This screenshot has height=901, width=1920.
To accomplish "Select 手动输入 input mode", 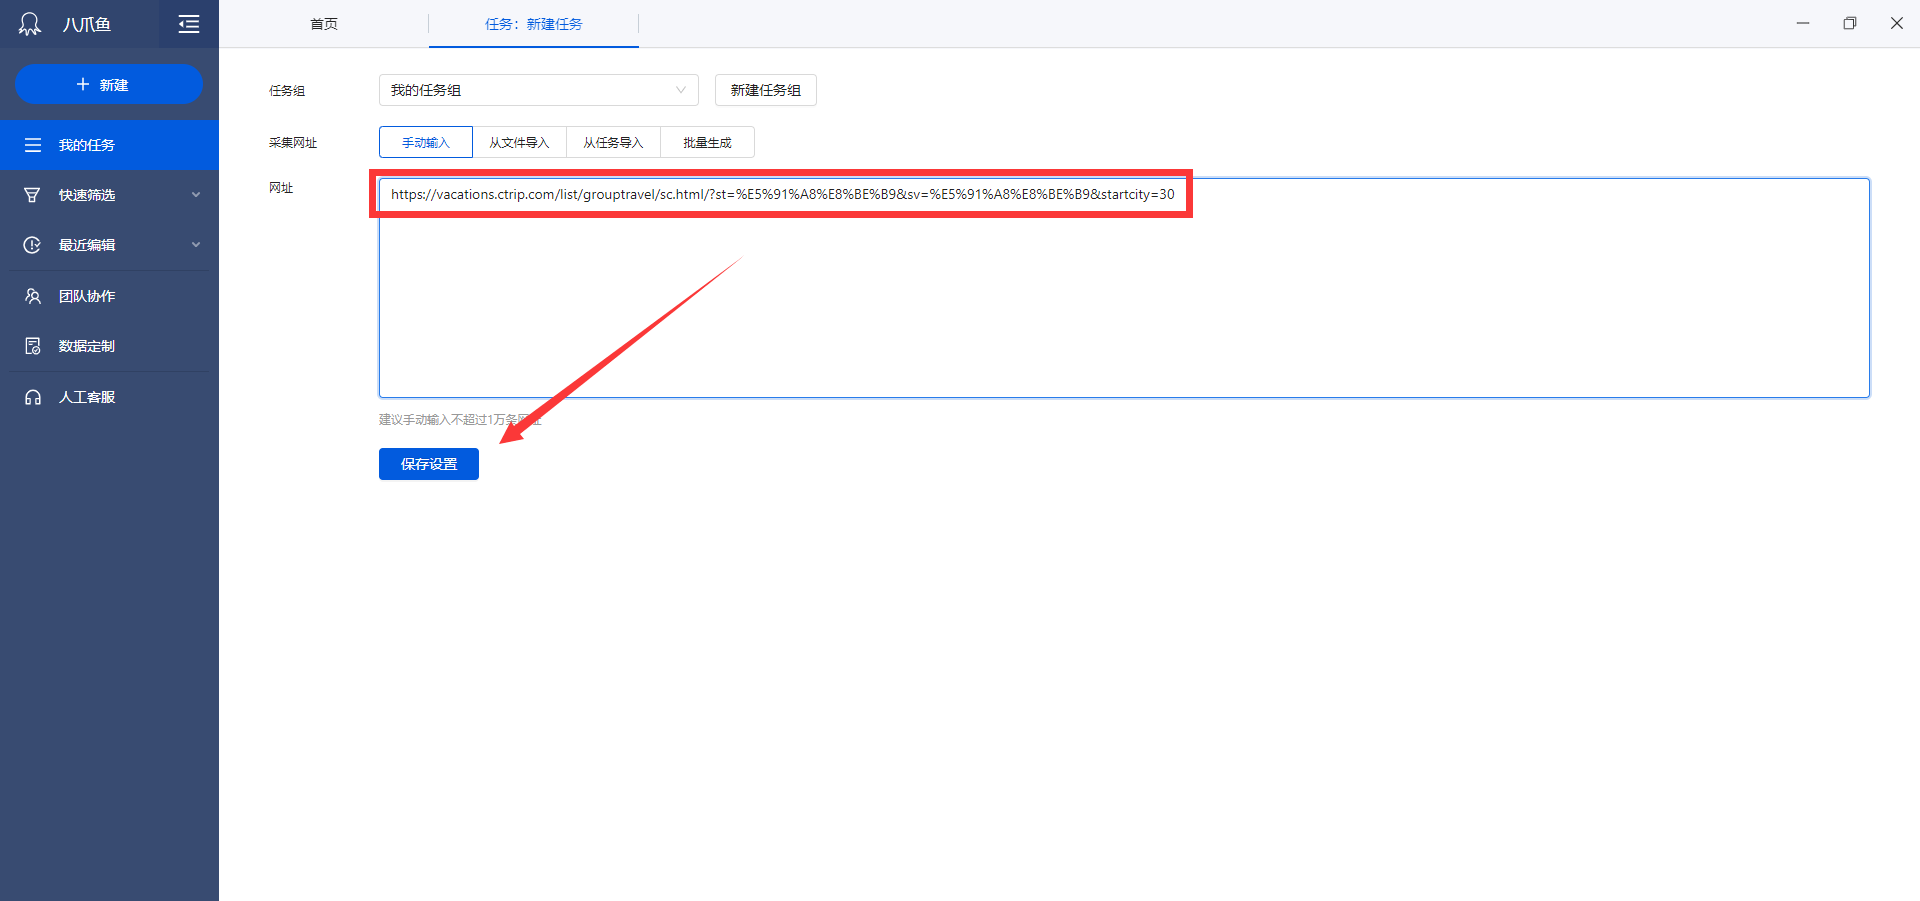I will [x=426, y=142].
